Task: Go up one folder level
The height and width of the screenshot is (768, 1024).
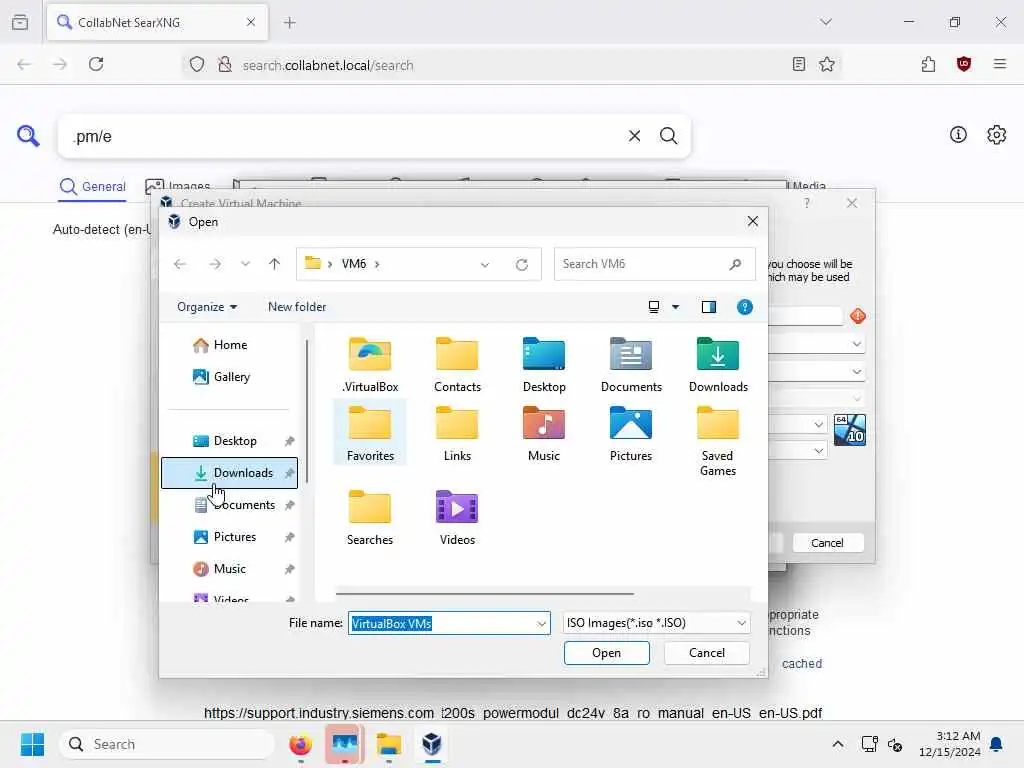Action: pyautogui.click(x=274, y=264)
